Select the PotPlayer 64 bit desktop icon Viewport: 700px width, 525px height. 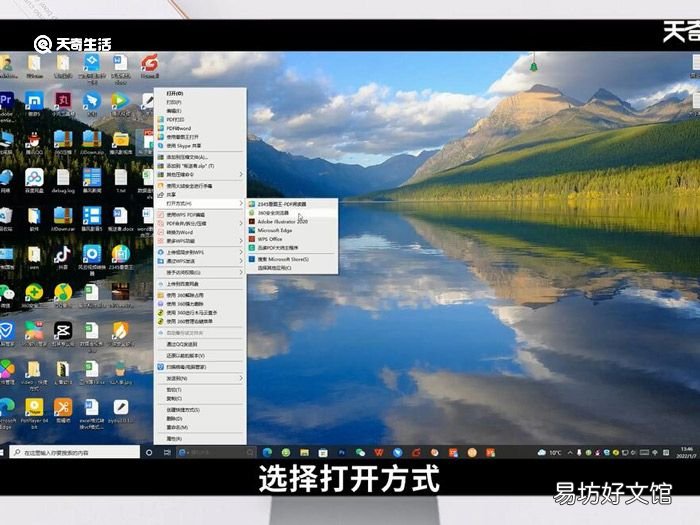coord(34,413)
